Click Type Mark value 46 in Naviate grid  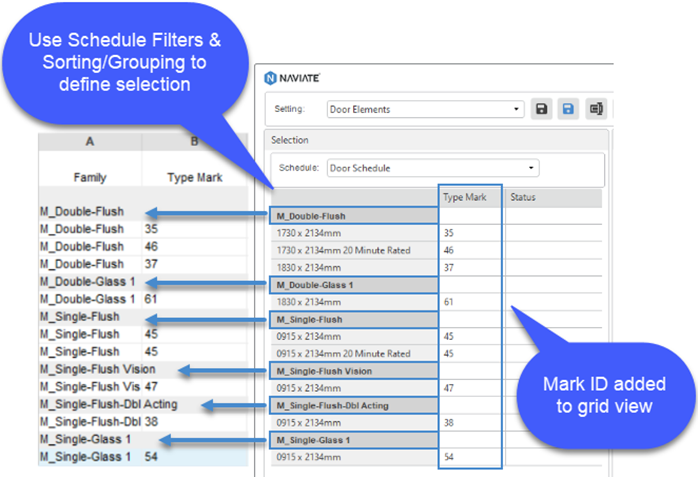pos(449,251)
